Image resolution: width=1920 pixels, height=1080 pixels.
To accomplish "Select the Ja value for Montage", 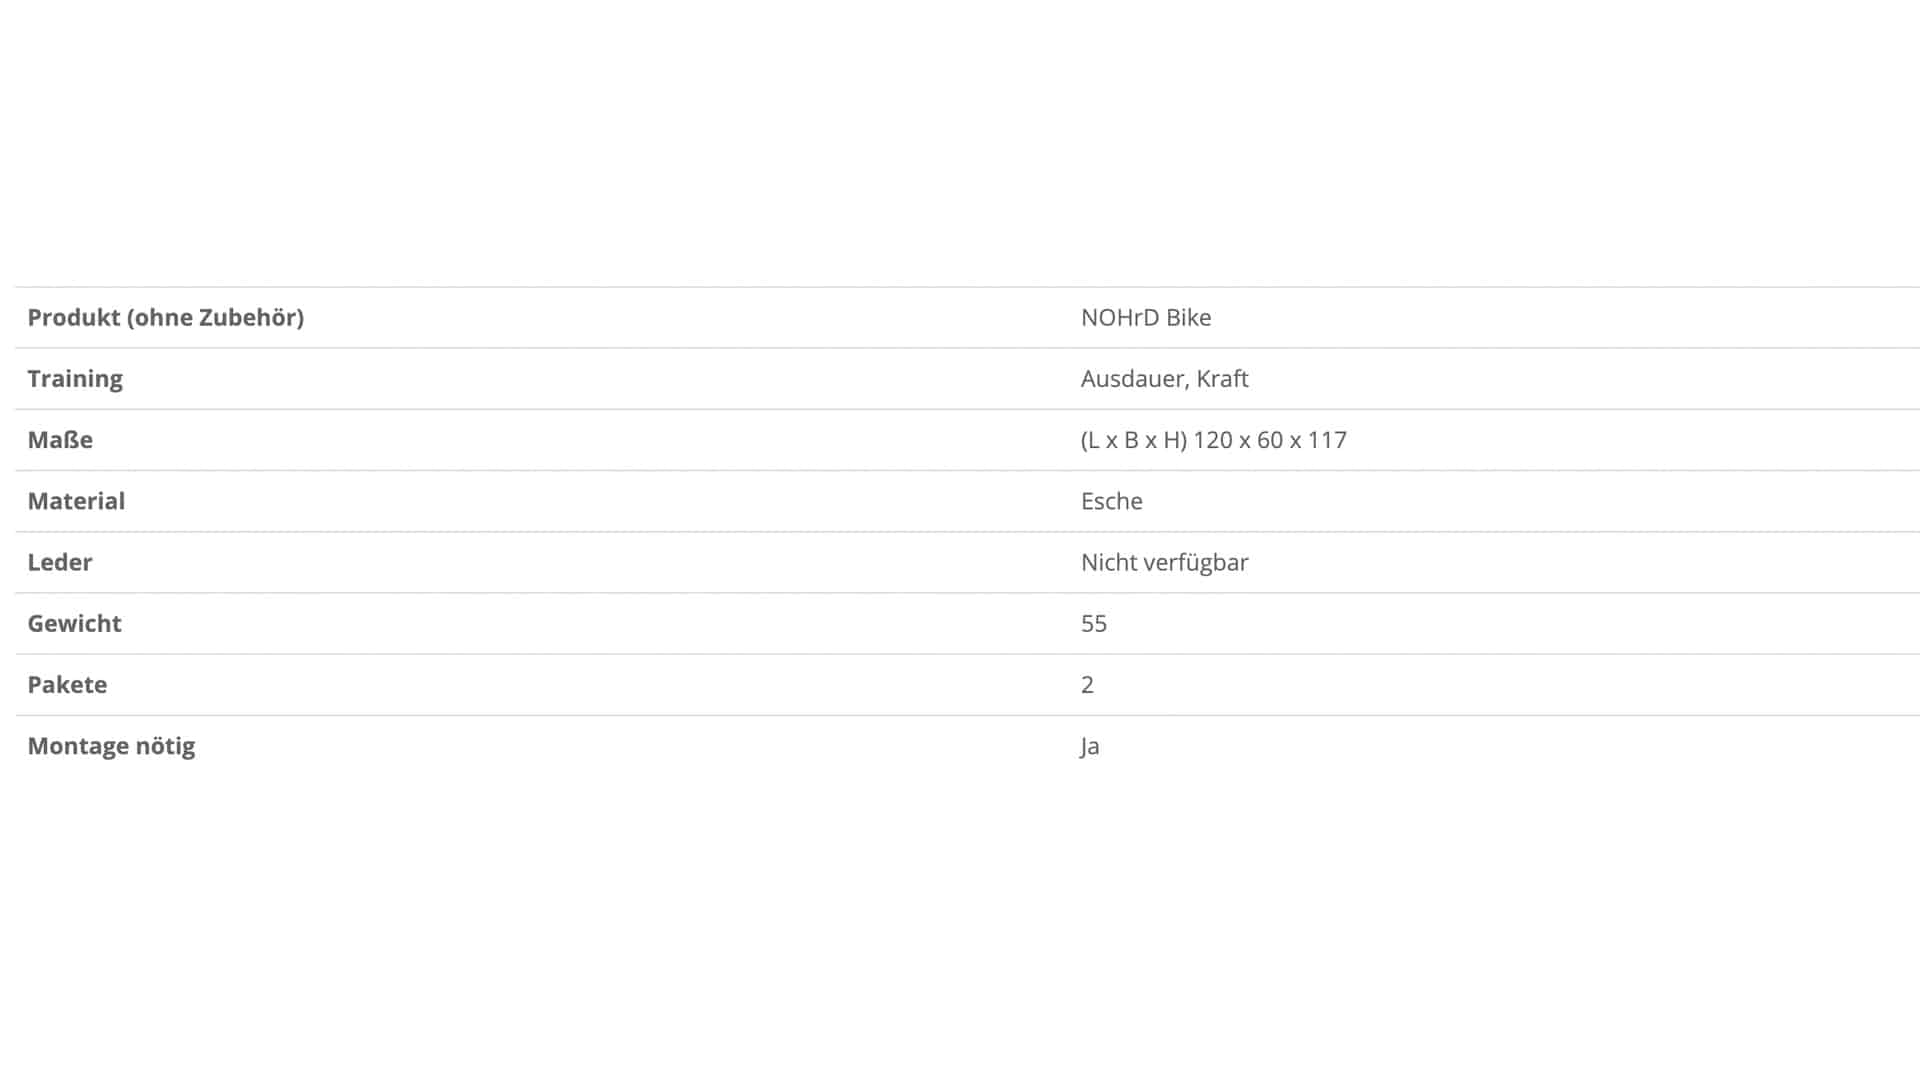I will [x=1090, y=746].
